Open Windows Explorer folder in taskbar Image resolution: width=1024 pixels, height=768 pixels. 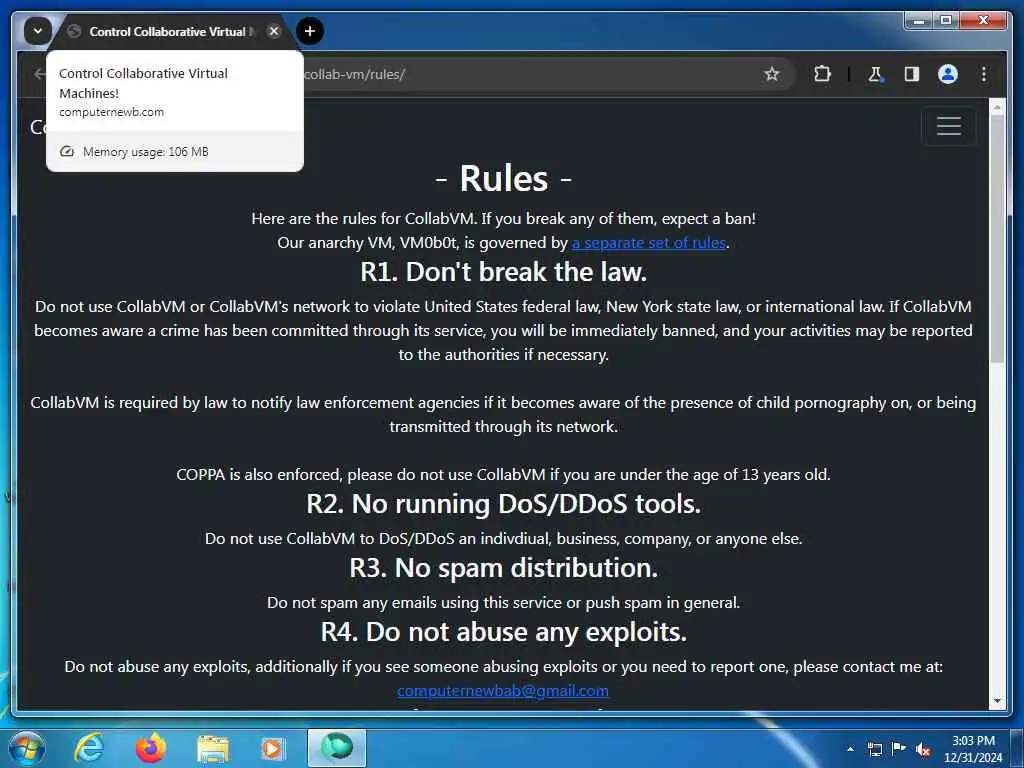pos(212,750)
